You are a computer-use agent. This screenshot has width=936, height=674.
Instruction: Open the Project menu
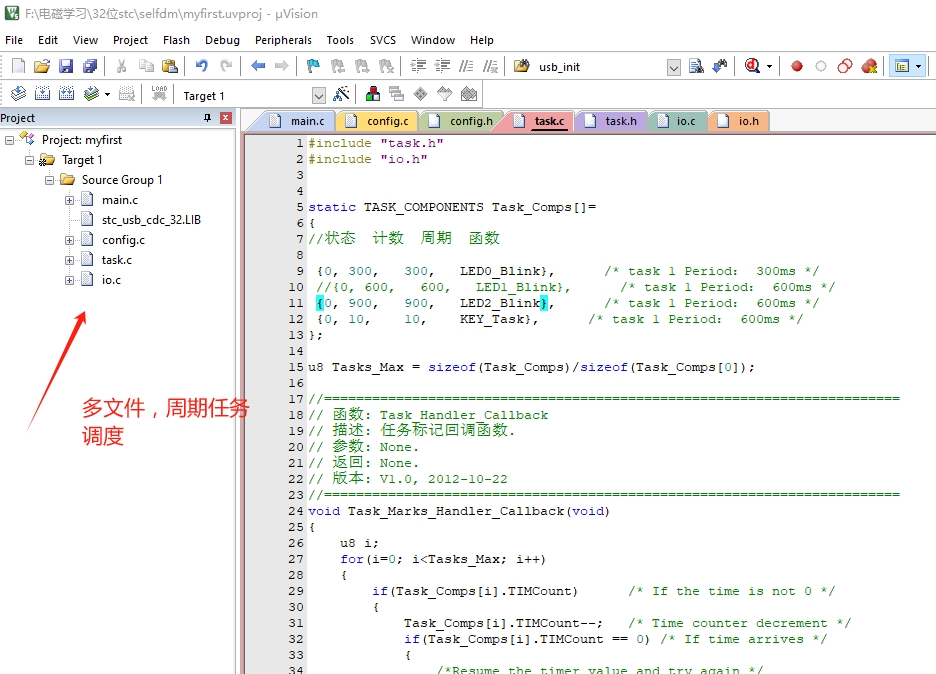[130, 40]
